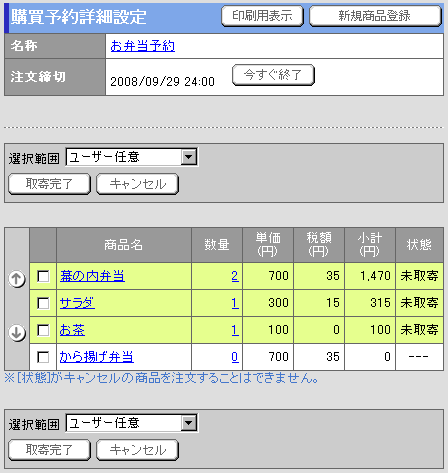Click the 印刷用表示 button
Image resolution: width=448 pixels, height=473 pixels.
coord(262,16)
